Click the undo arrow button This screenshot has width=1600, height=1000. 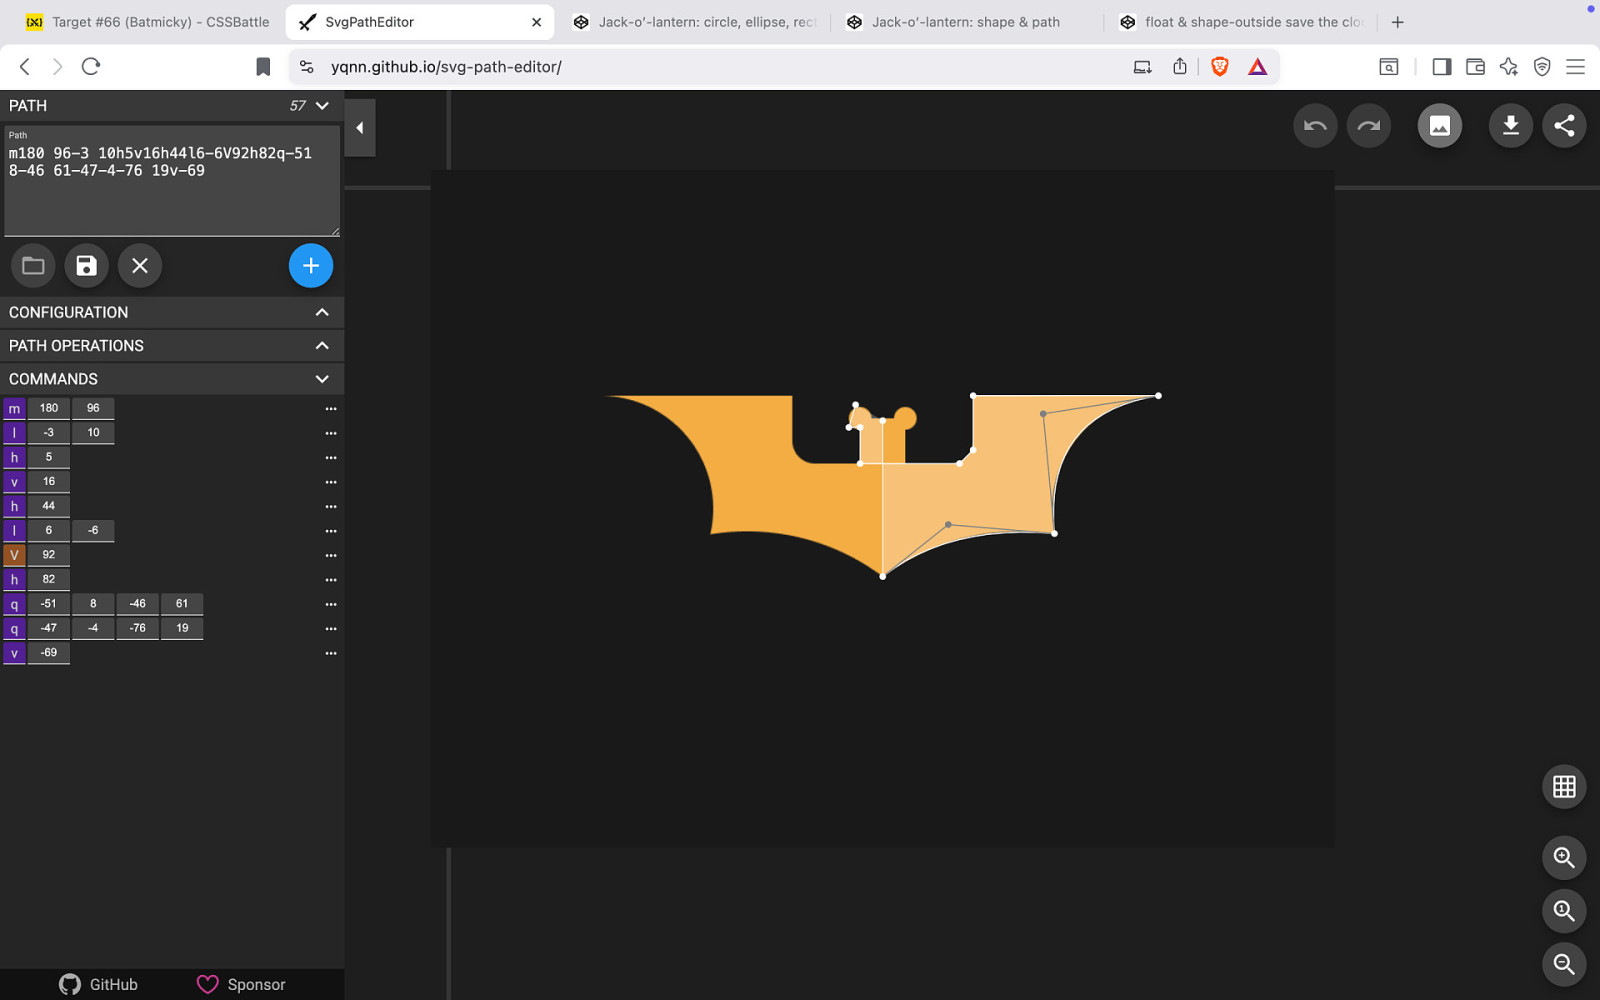(x=1315, y=126)
